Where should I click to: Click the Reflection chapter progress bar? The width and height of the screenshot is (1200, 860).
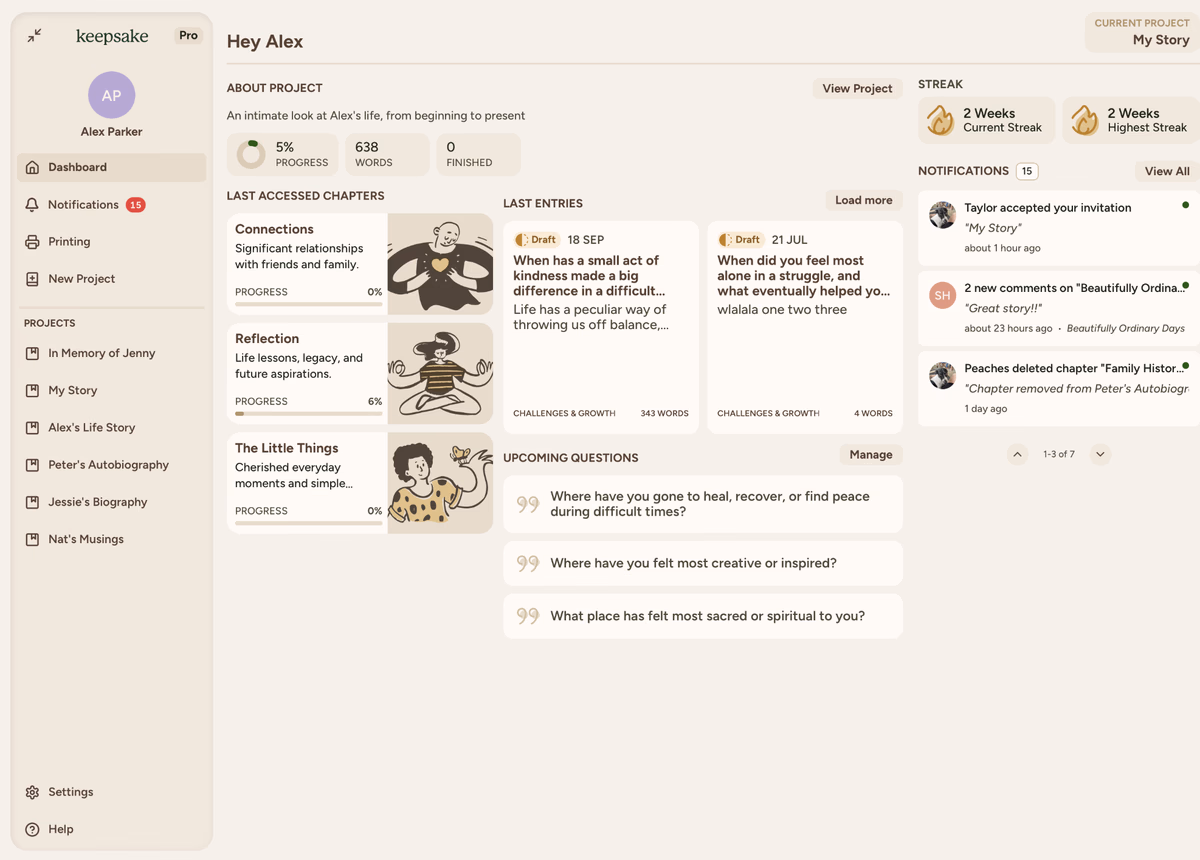[308, 413]
